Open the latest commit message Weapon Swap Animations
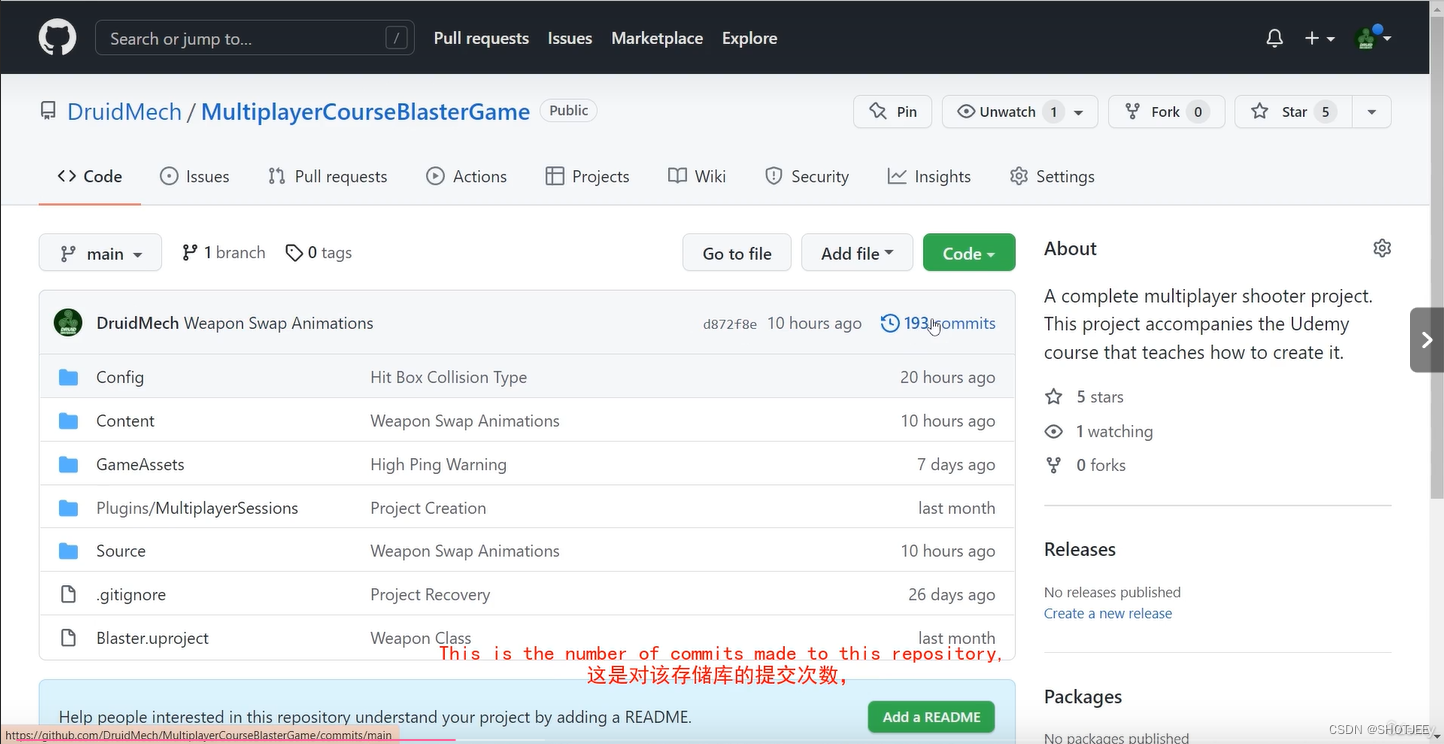This screenshot has height=744, width=1444. click(x=278, y=323)
